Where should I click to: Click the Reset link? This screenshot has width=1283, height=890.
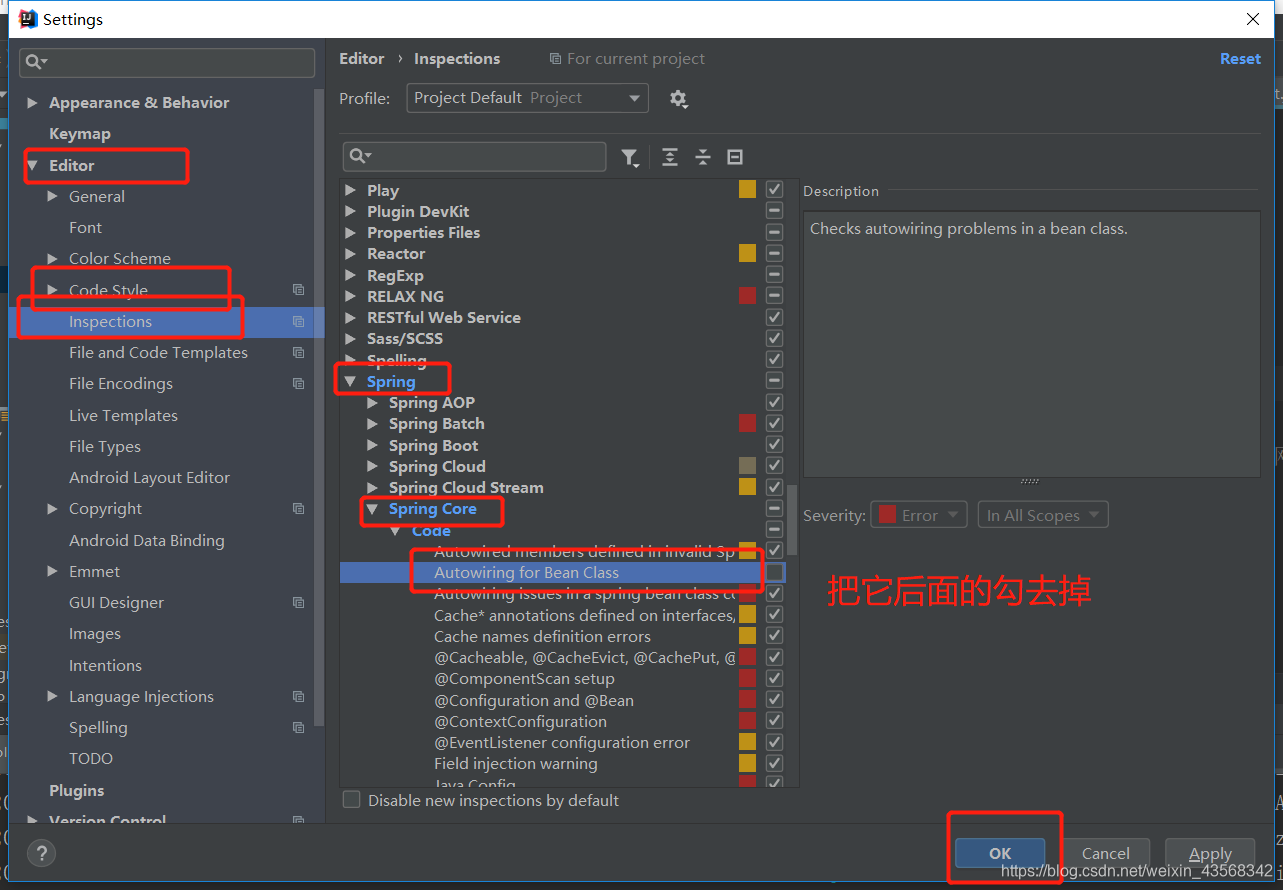[1240, 59]
